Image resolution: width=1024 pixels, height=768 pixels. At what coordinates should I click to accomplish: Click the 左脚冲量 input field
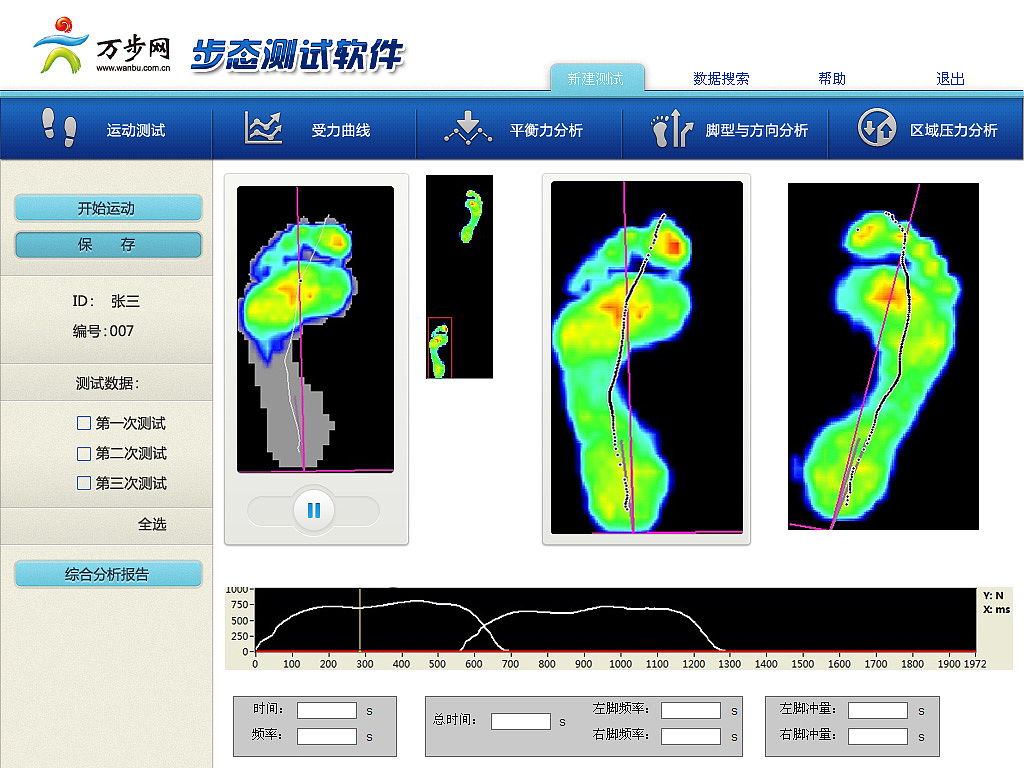[x=878, y=711]
